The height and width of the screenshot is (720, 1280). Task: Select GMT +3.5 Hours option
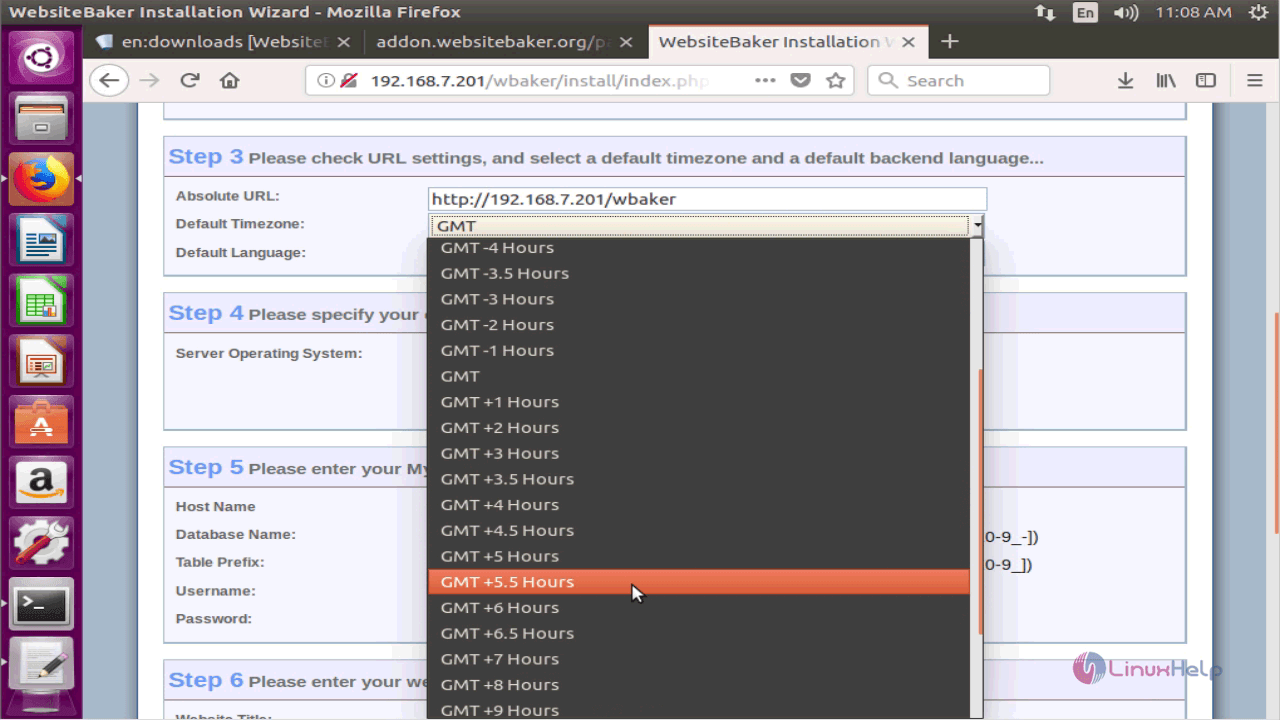pos(698,479)
